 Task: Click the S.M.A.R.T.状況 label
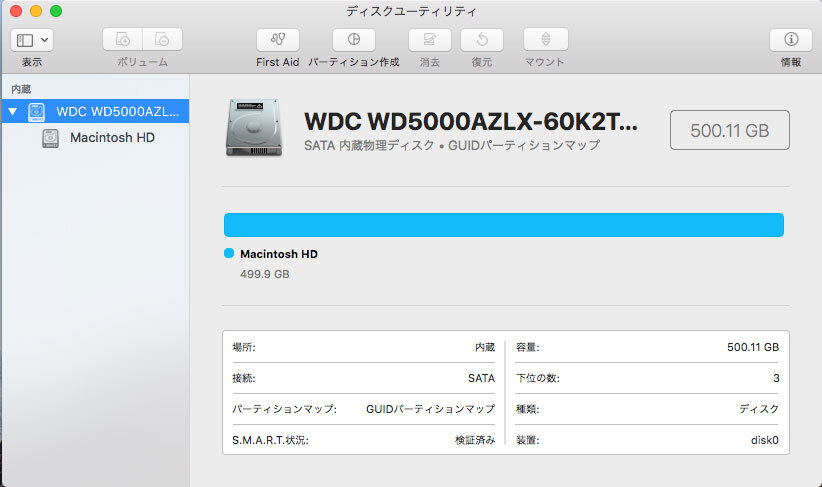tap(271, 440)
